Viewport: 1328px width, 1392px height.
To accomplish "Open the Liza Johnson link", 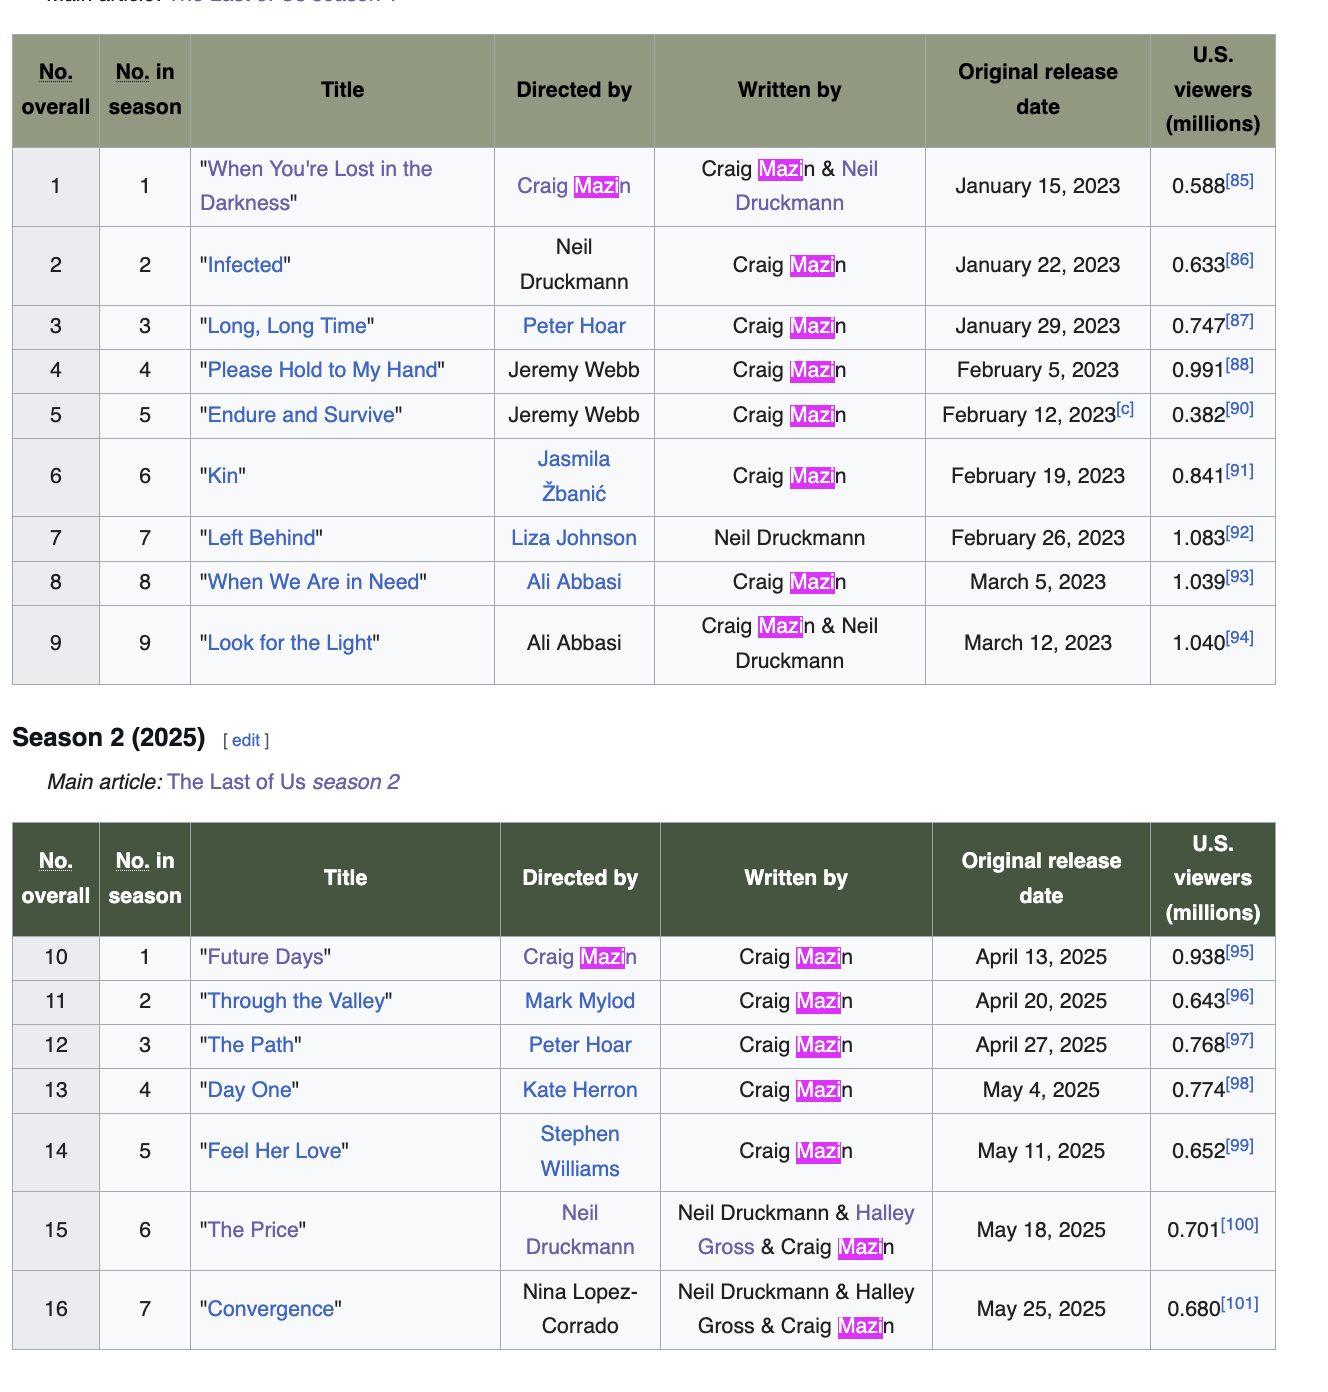I will point(574,538).
